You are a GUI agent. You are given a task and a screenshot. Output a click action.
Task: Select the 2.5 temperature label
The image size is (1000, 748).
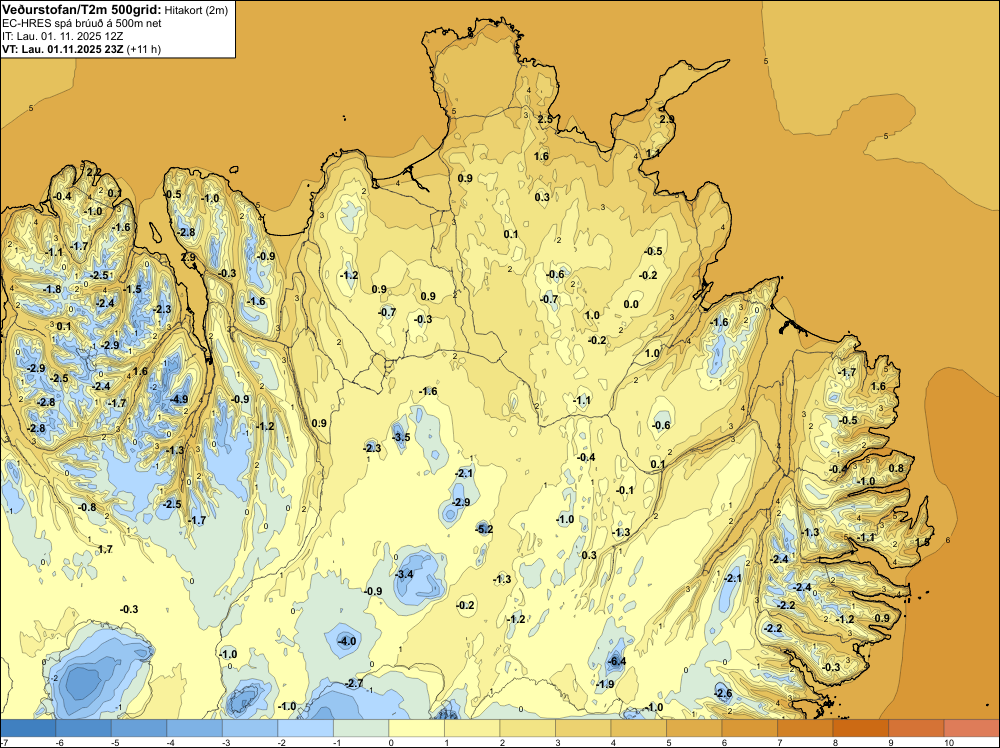(545, 119)
